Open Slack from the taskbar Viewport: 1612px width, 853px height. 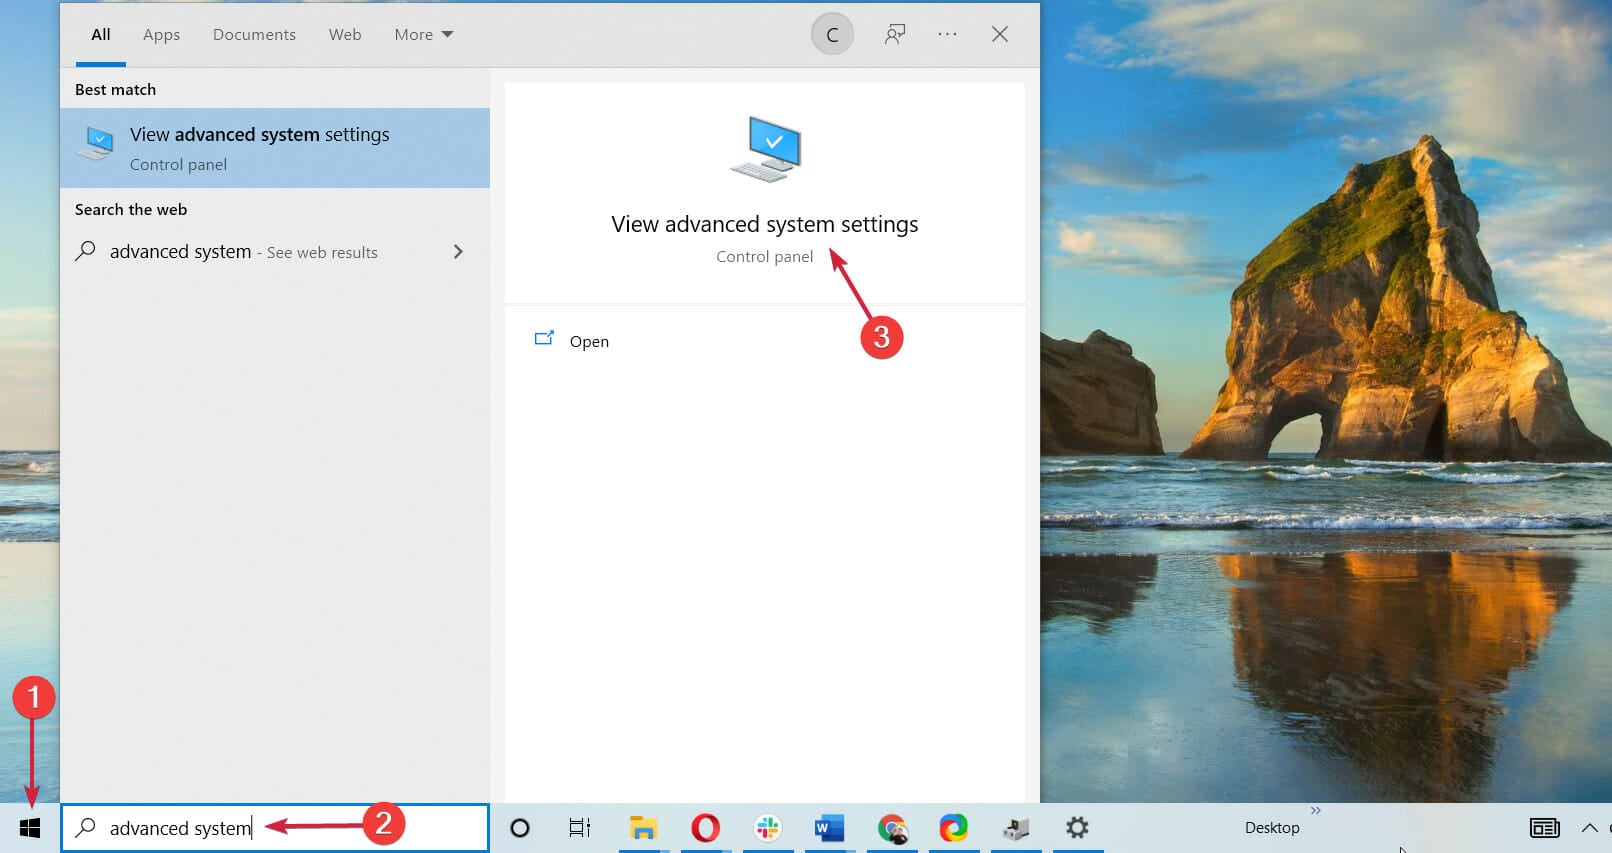[x=768, y=828]
